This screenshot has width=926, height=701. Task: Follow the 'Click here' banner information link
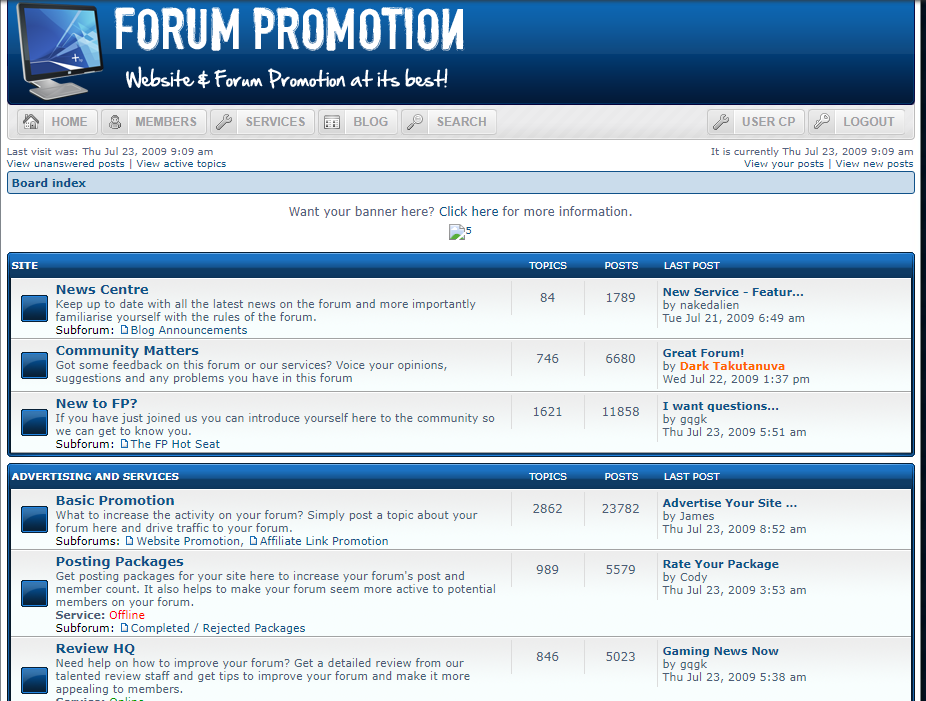[468, 211]
